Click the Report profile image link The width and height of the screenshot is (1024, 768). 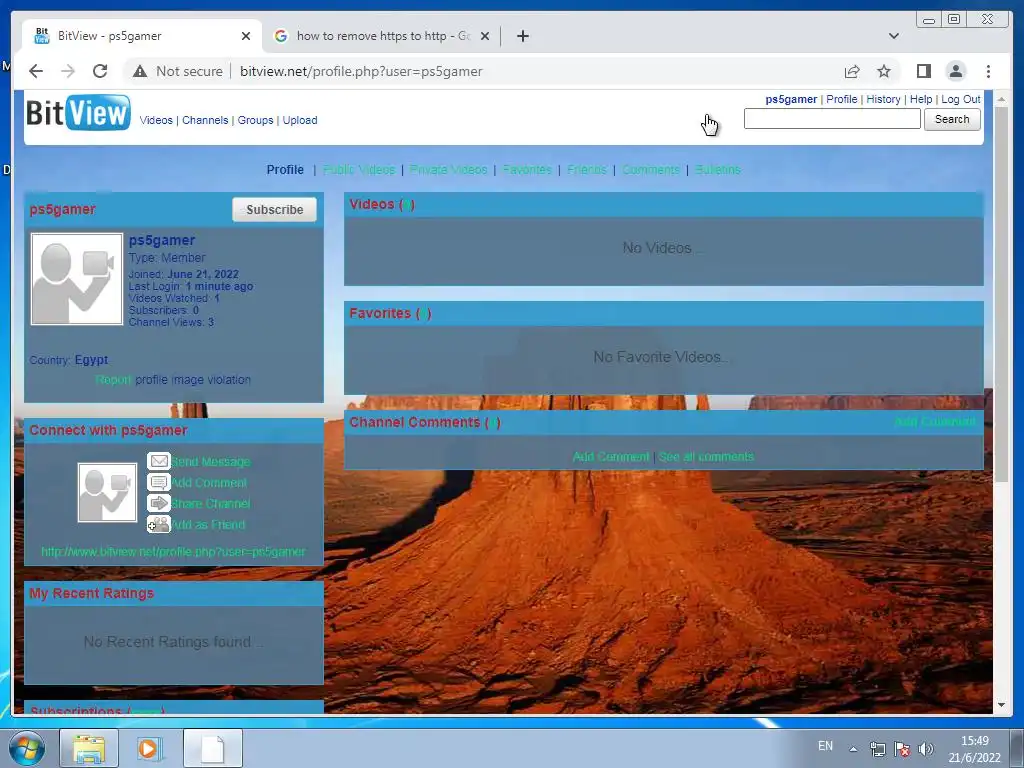click(113, 379)
